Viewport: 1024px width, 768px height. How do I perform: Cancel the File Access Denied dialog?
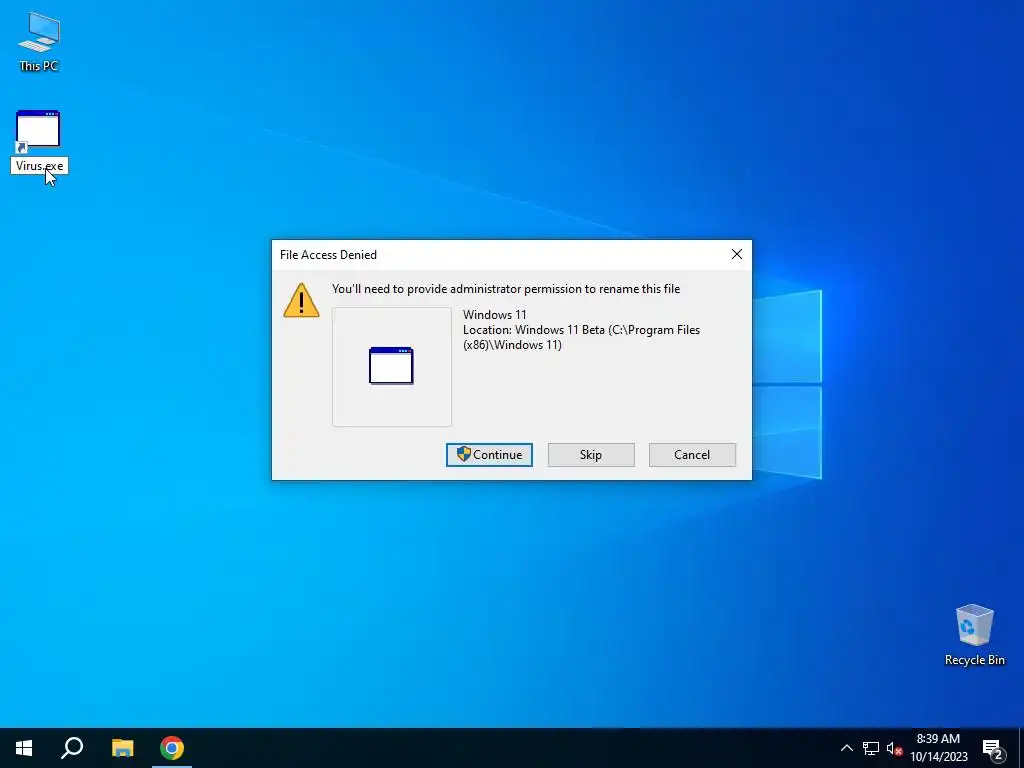click(692, 455)
